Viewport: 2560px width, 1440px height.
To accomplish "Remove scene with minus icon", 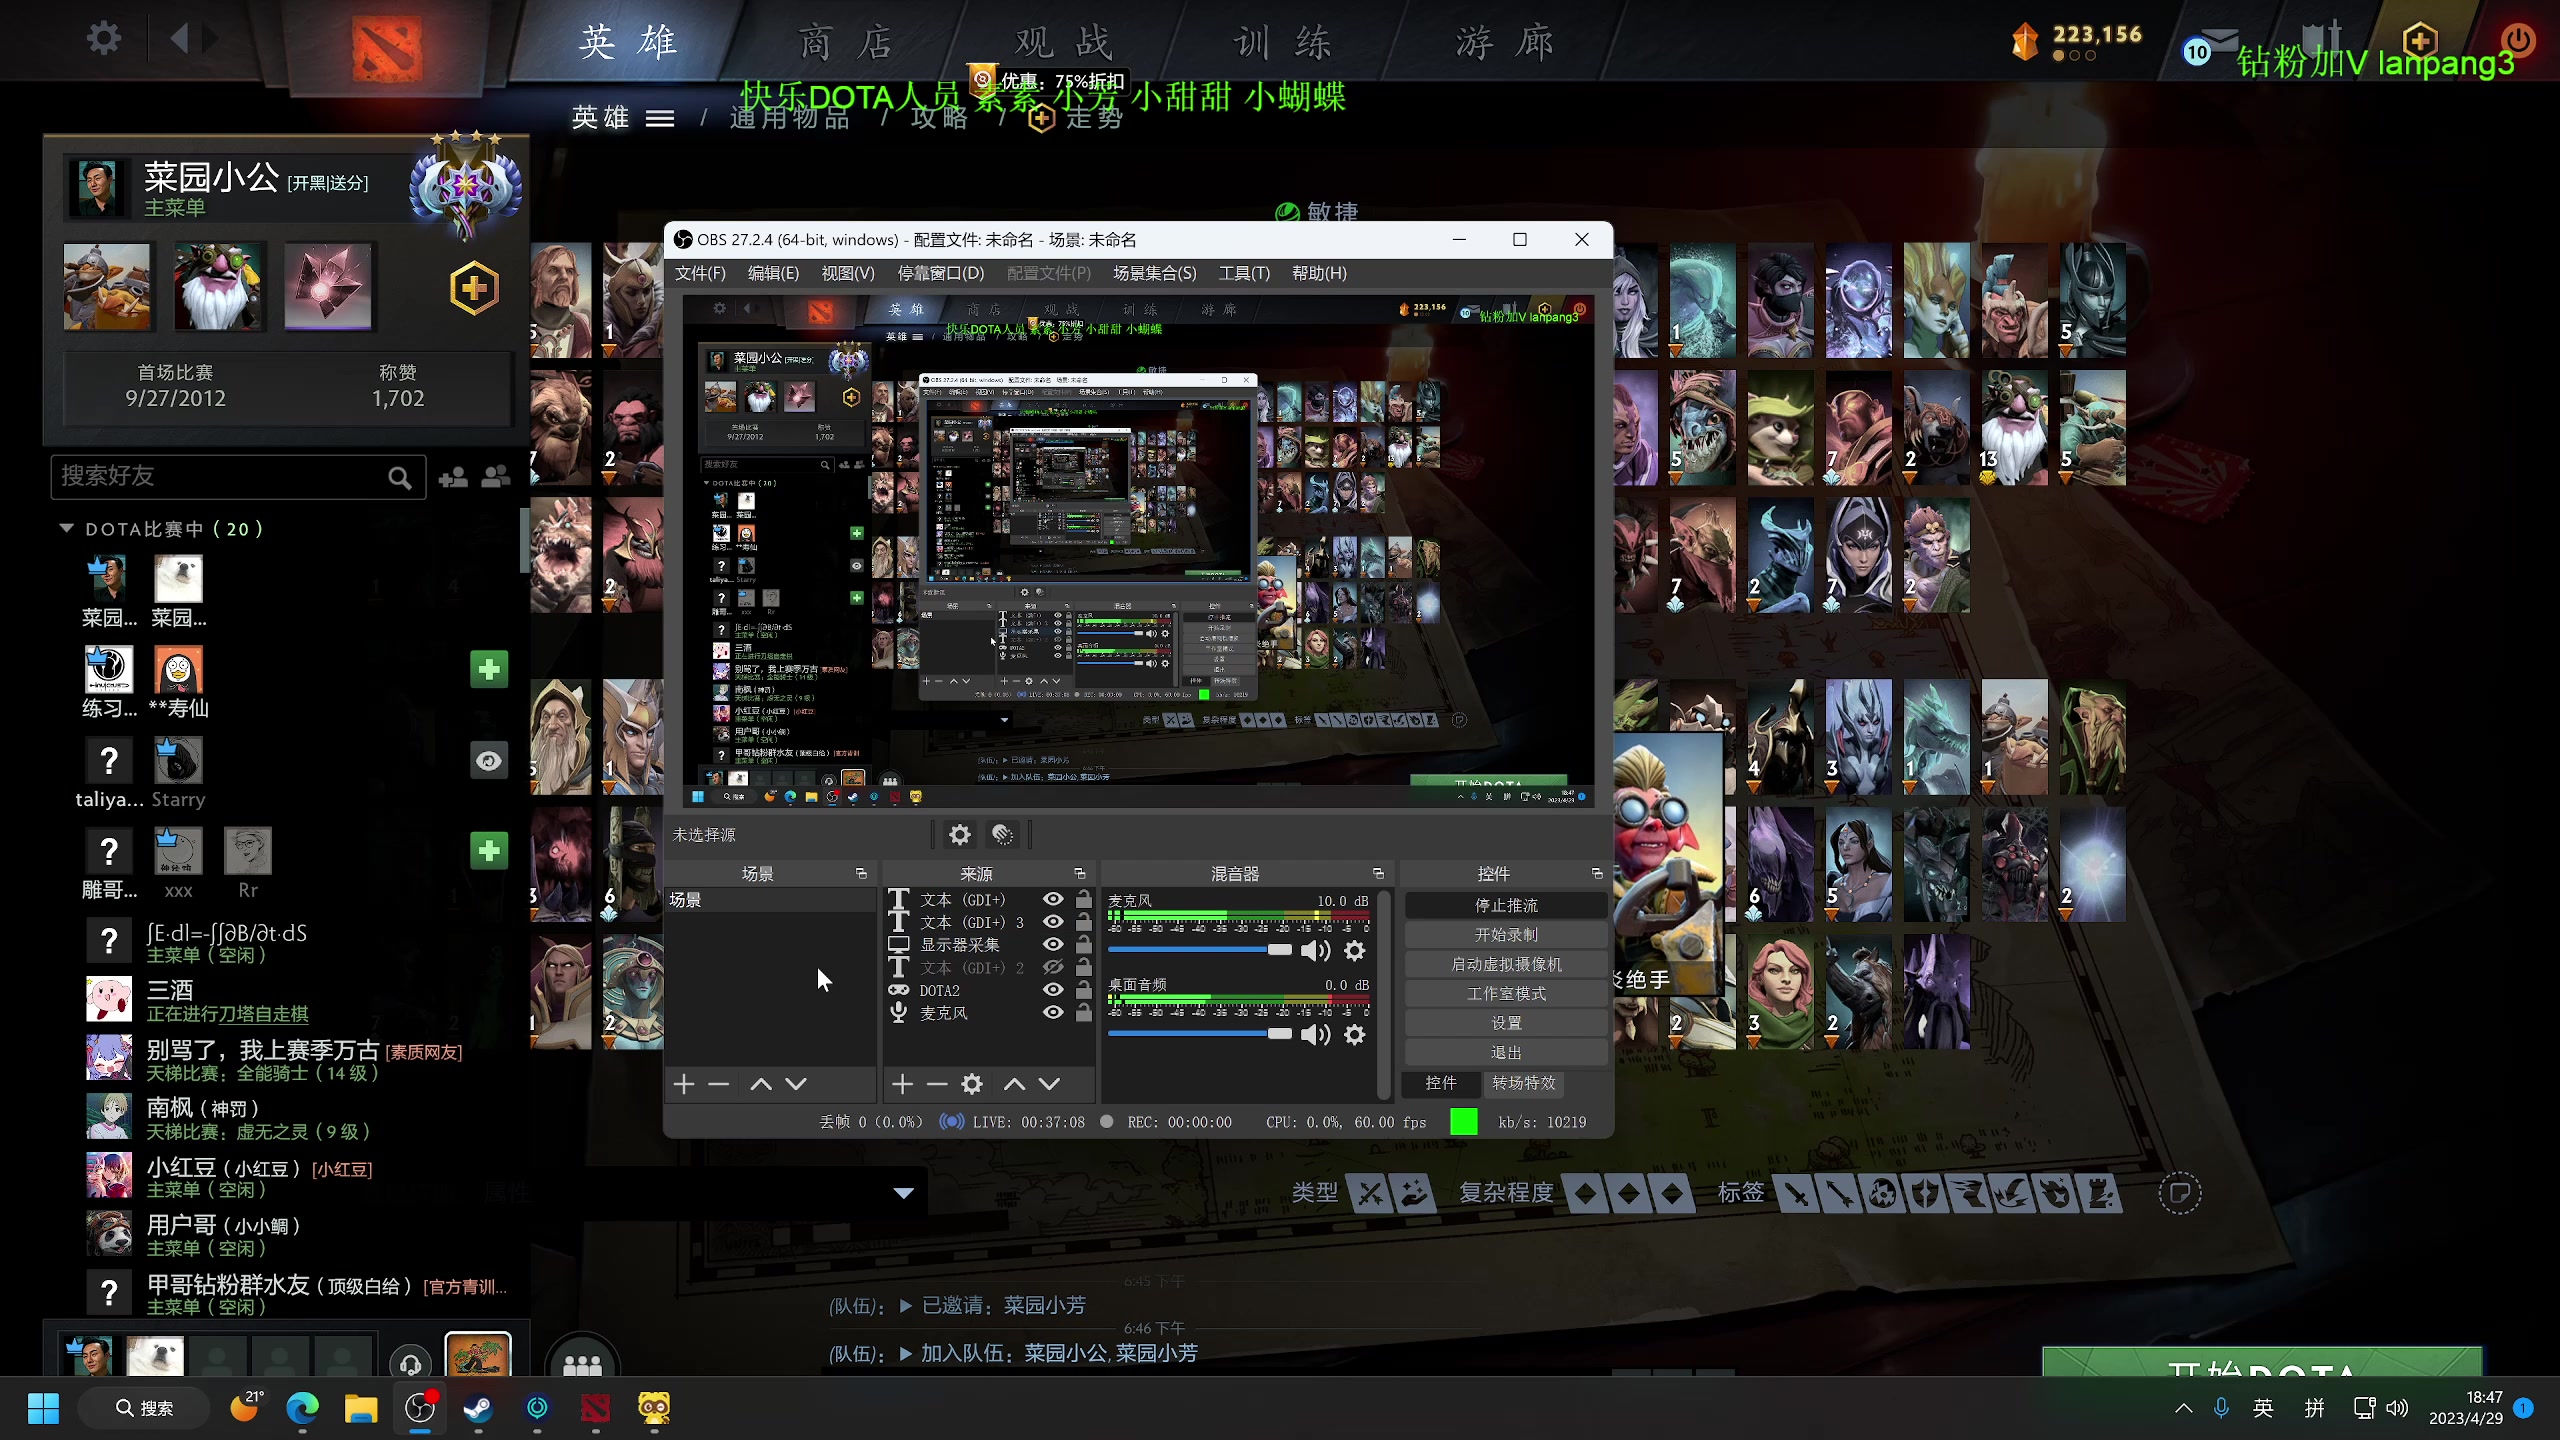I will 719,1084.
